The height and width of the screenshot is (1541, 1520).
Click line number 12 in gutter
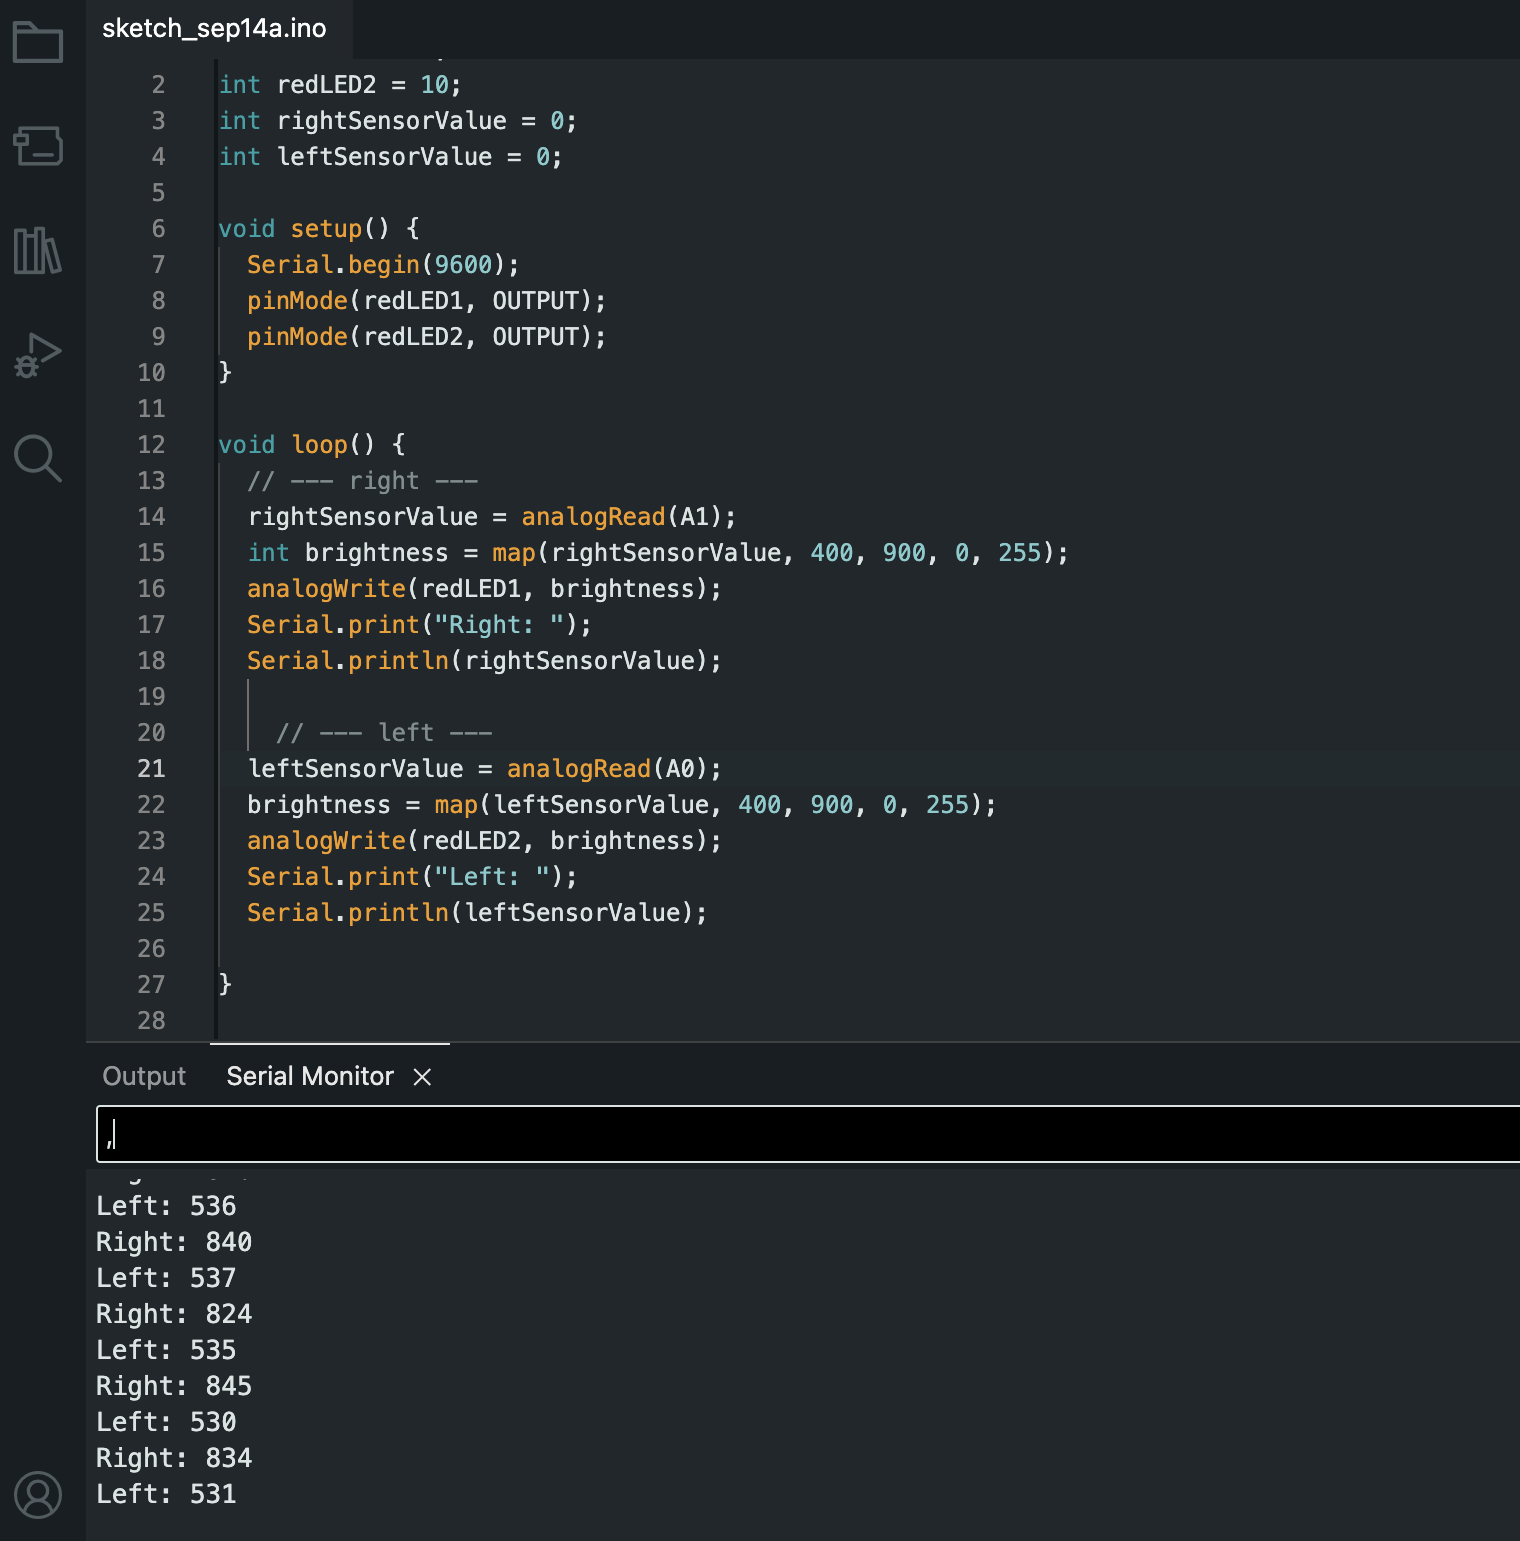pos(151,445)
